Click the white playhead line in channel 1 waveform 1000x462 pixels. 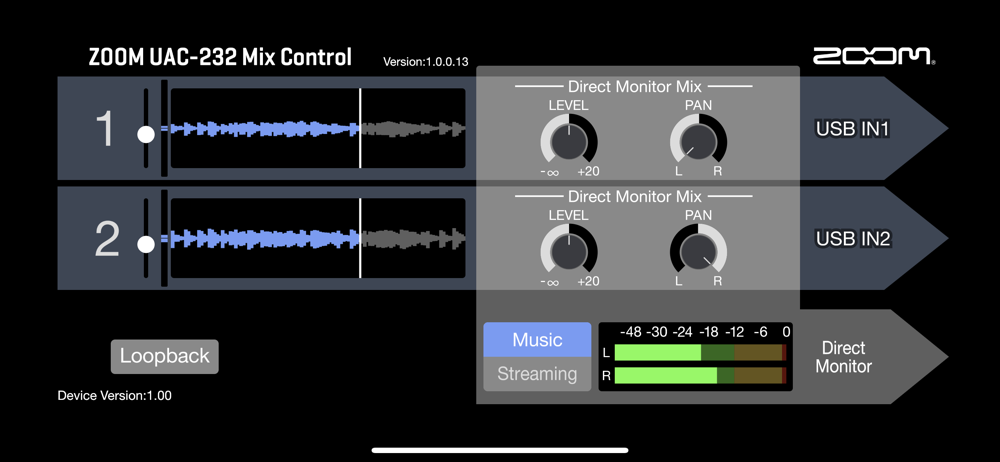coord(360,128)
